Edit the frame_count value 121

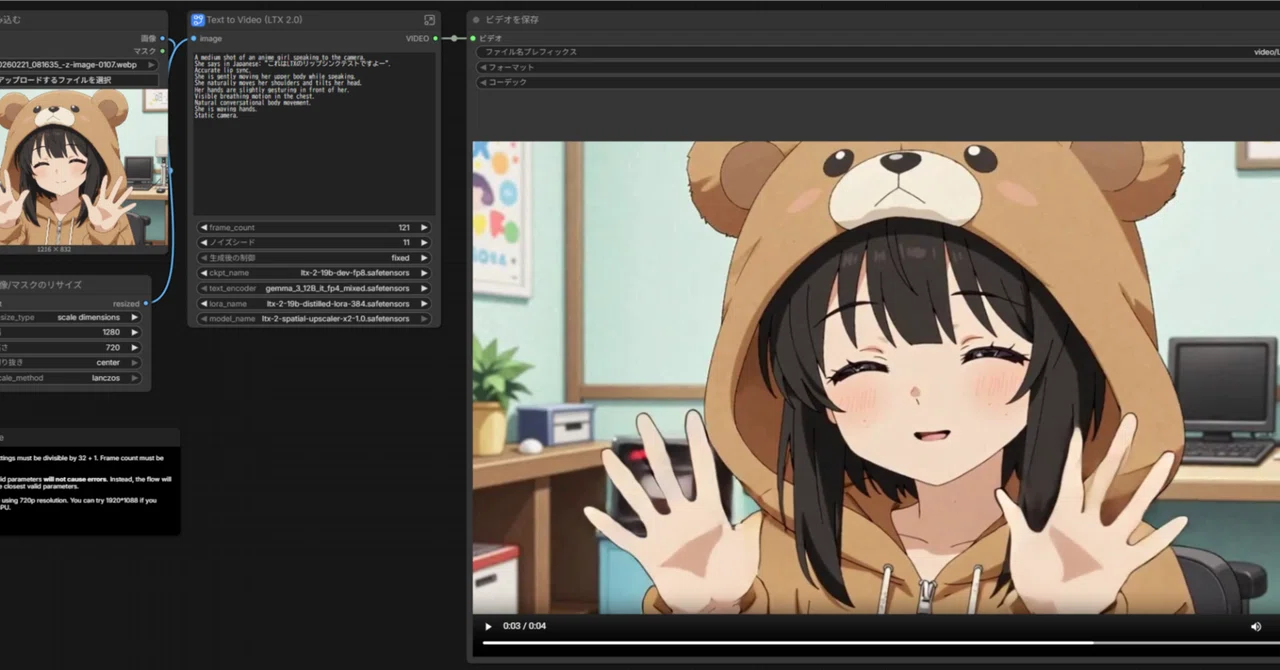point(404,228)
